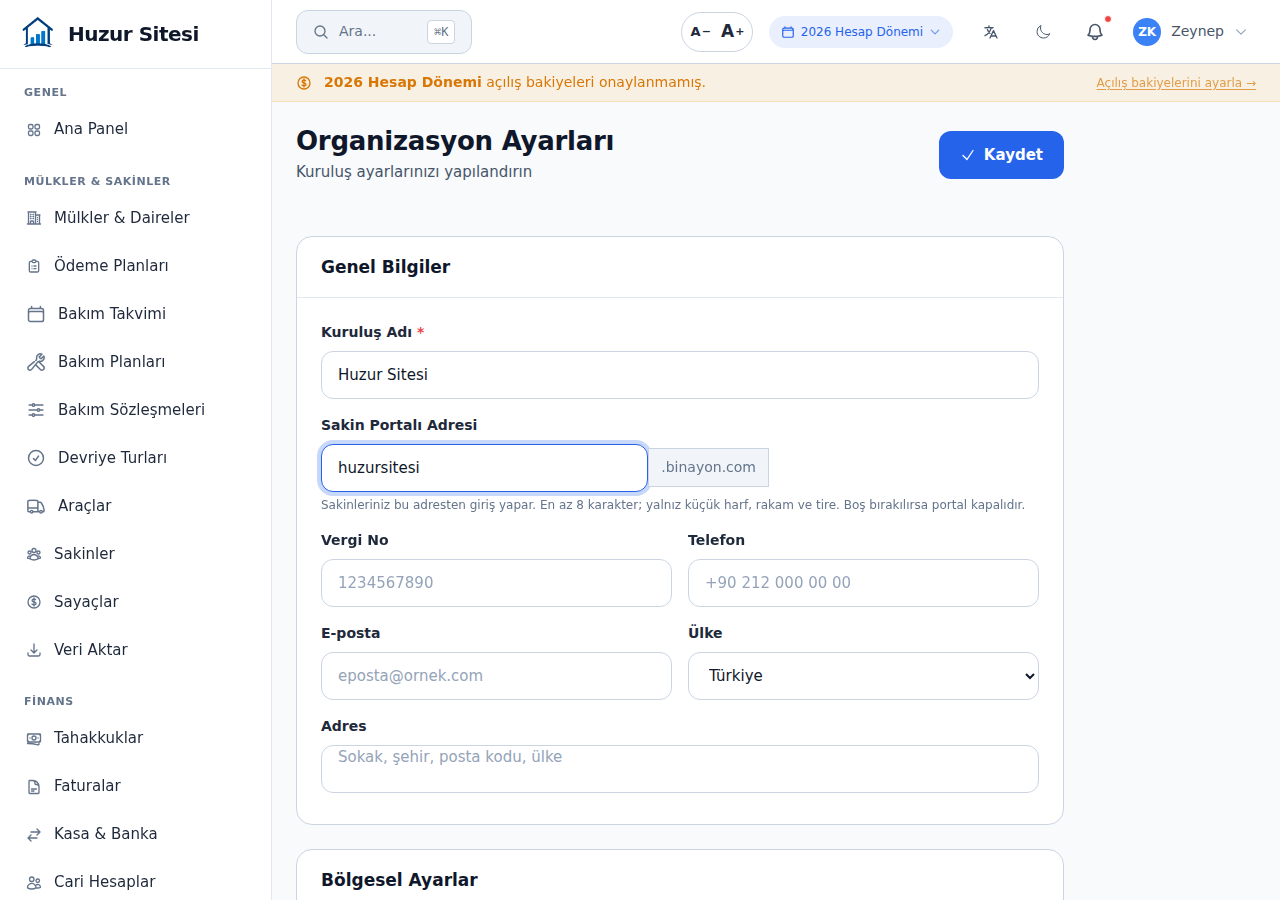
Task: Decrease font size with A− button
Action: click(700, 32)
